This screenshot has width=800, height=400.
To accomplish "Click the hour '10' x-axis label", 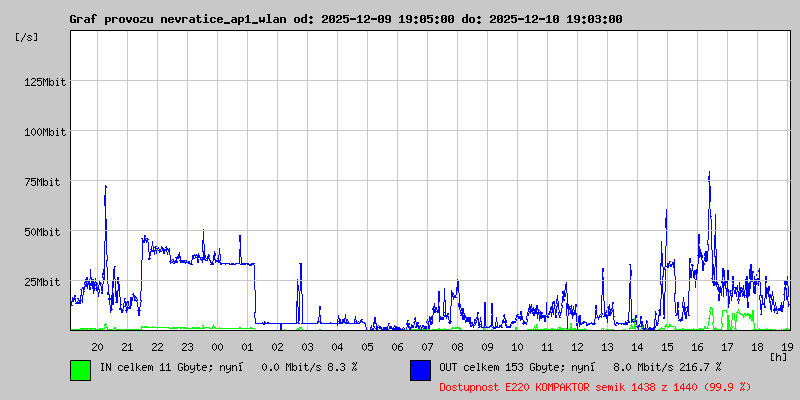I will coord(517,347).
